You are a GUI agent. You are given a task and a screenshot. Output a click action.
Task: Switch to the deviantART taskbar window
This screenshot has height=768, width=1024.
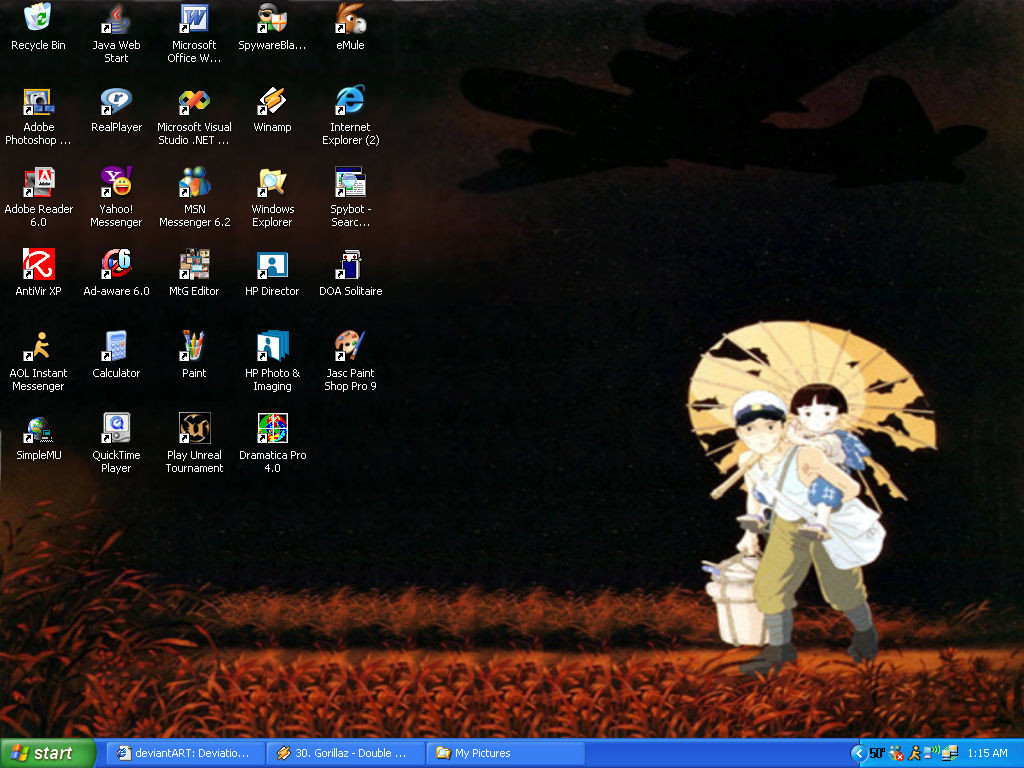point(185,753)
